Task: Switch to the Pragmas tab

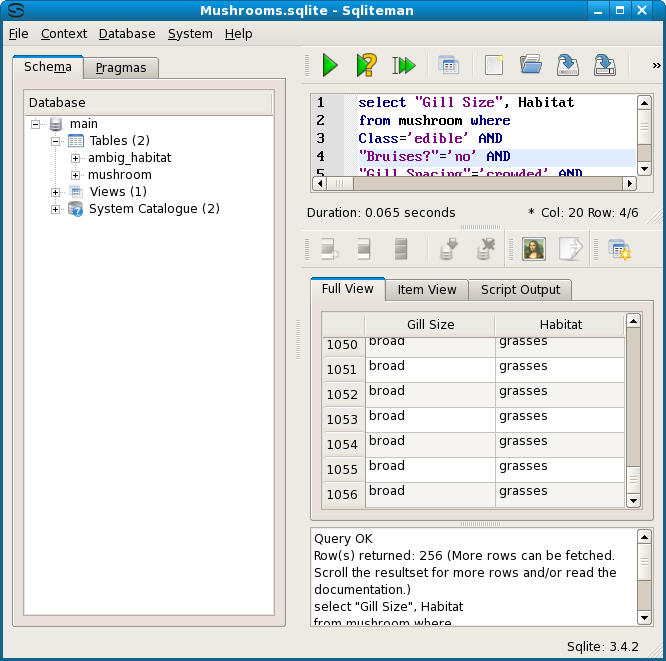Action: (121, 68)
